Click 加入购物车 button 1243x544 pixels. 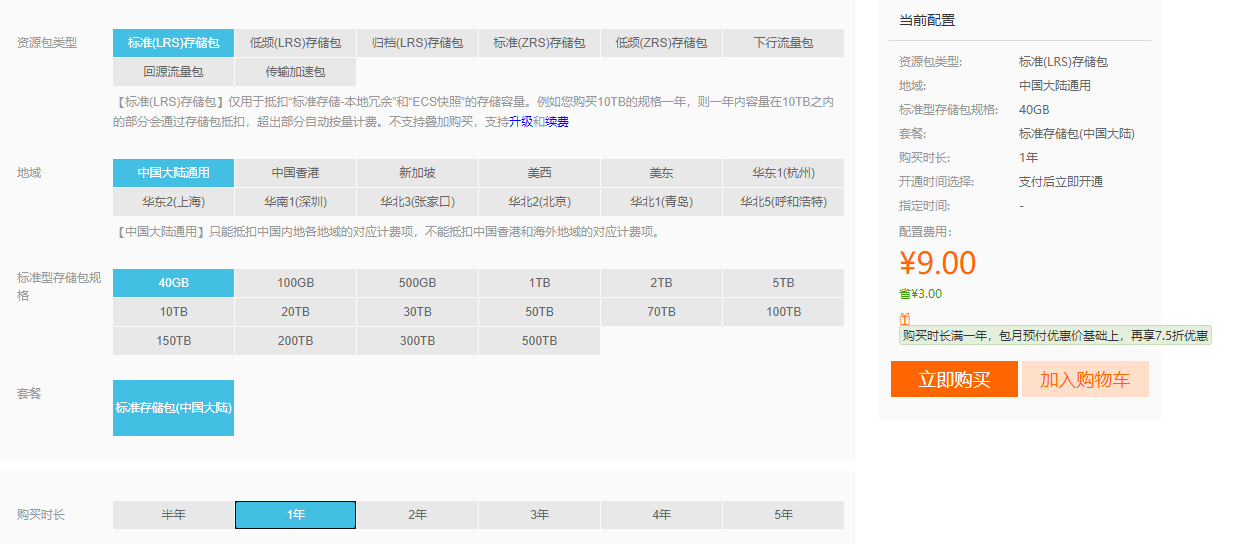pyautogui.click(x=1085, y=380)
